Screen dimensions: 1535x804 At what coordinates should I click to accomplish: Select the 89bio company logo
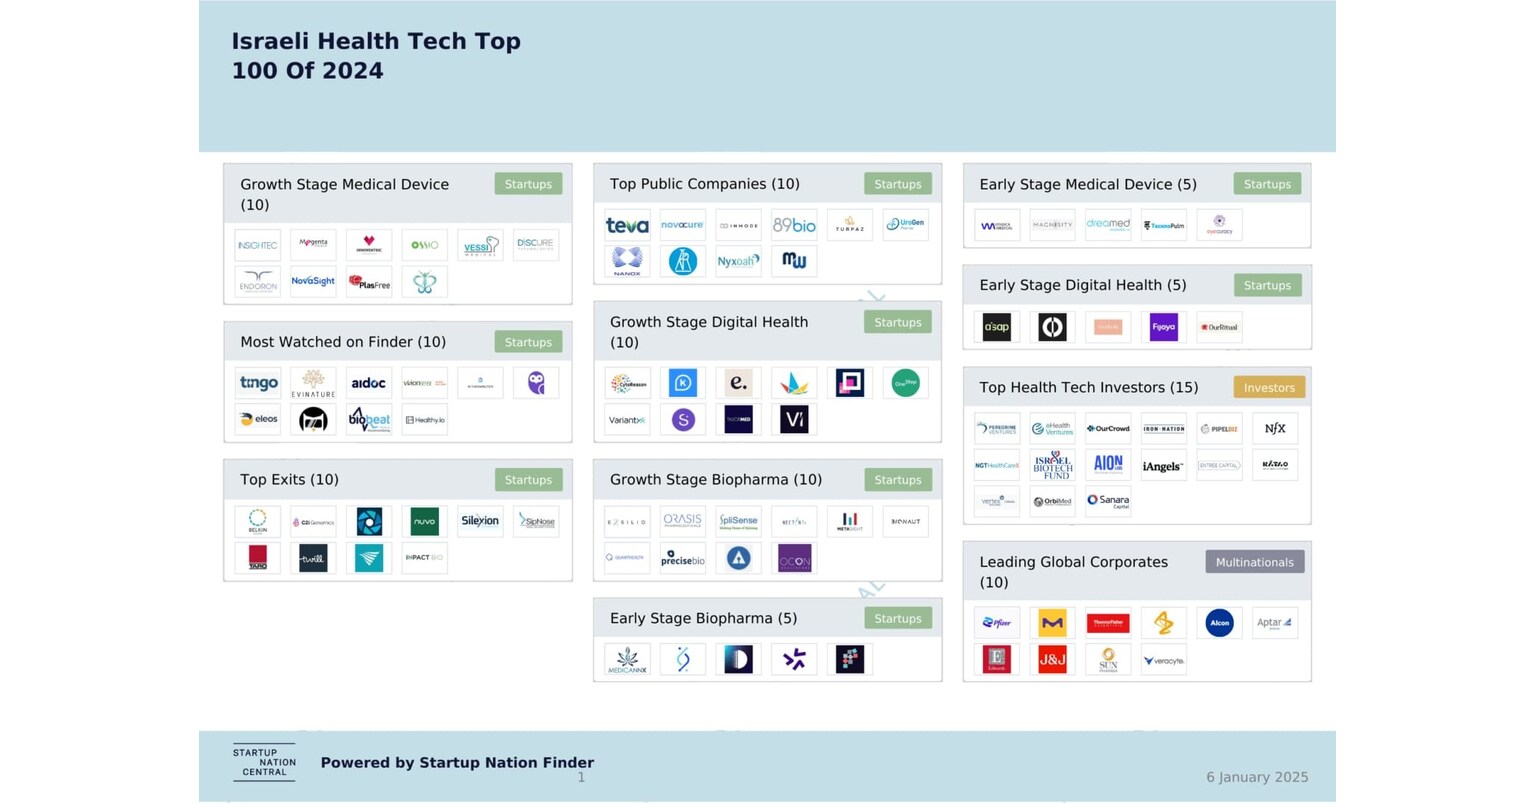click(794, 225)
